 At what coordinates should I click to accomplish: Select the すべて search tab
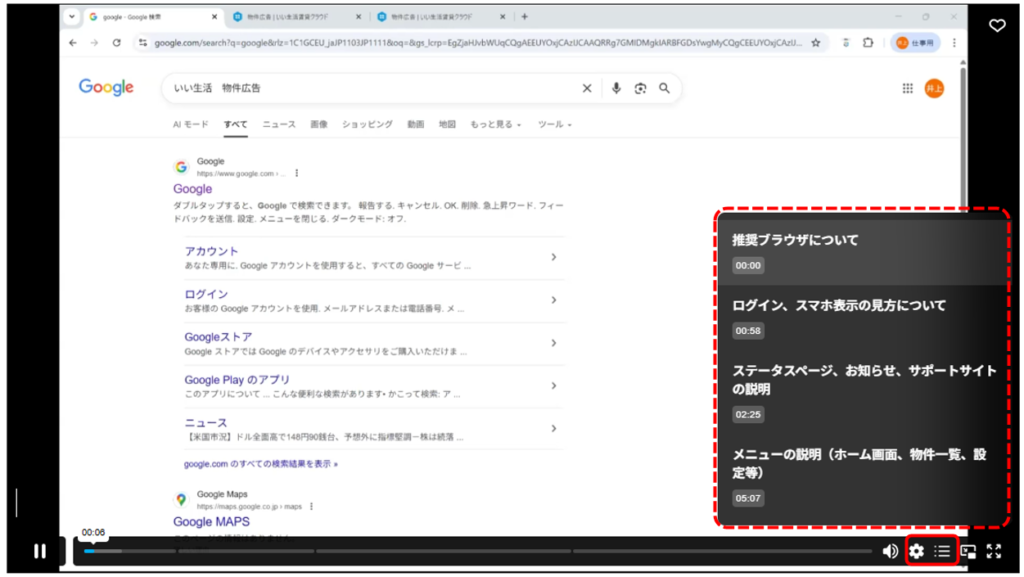click(x=236, y=124)
